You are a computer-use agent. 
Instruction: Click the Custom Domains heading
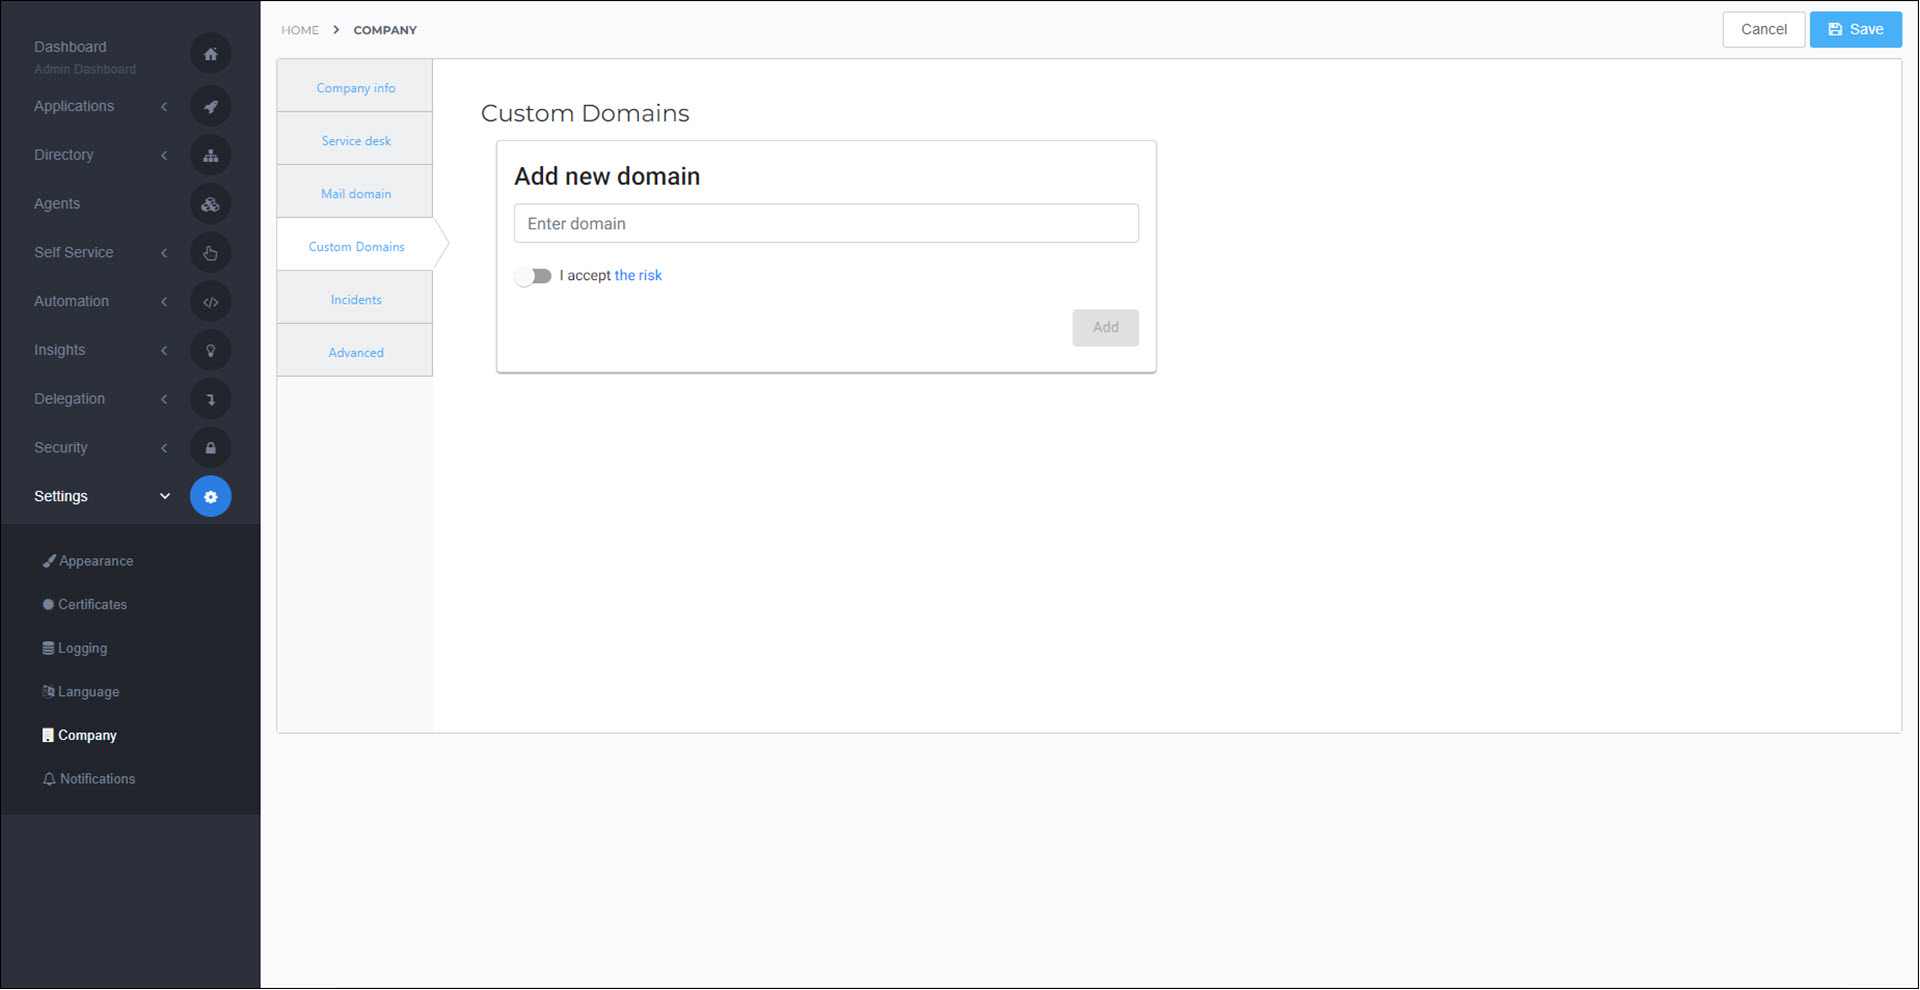point(585,113)
